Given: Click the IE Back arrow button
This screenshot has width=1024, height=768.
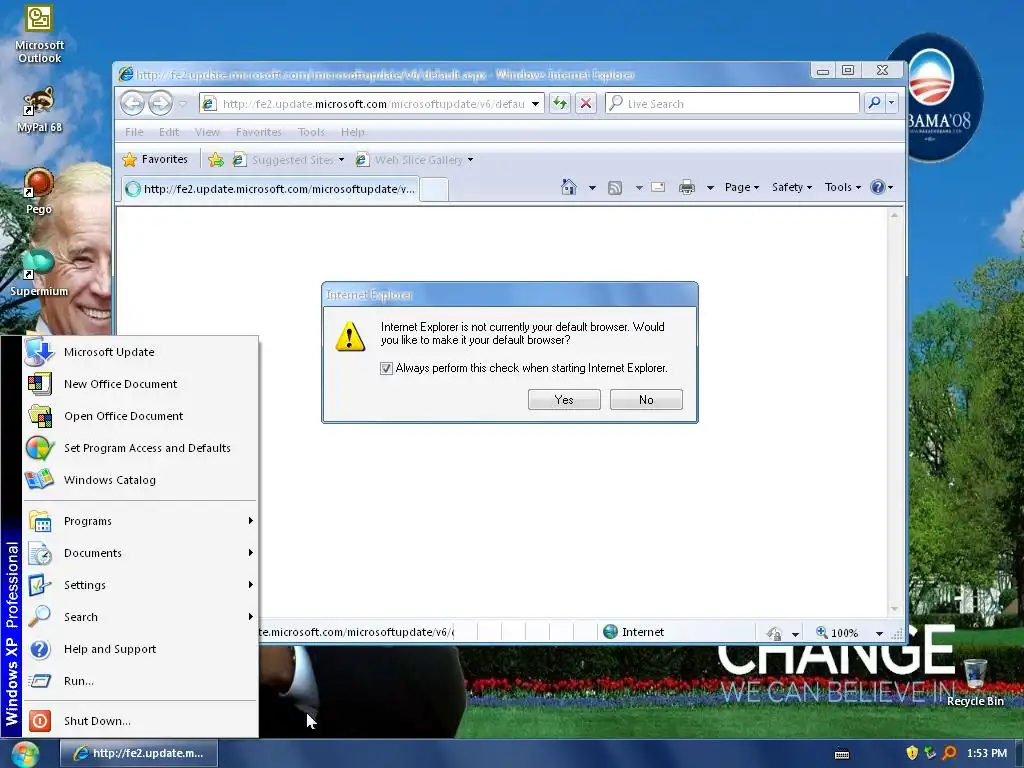Looking at the screenshot, I should click(132, 103).
